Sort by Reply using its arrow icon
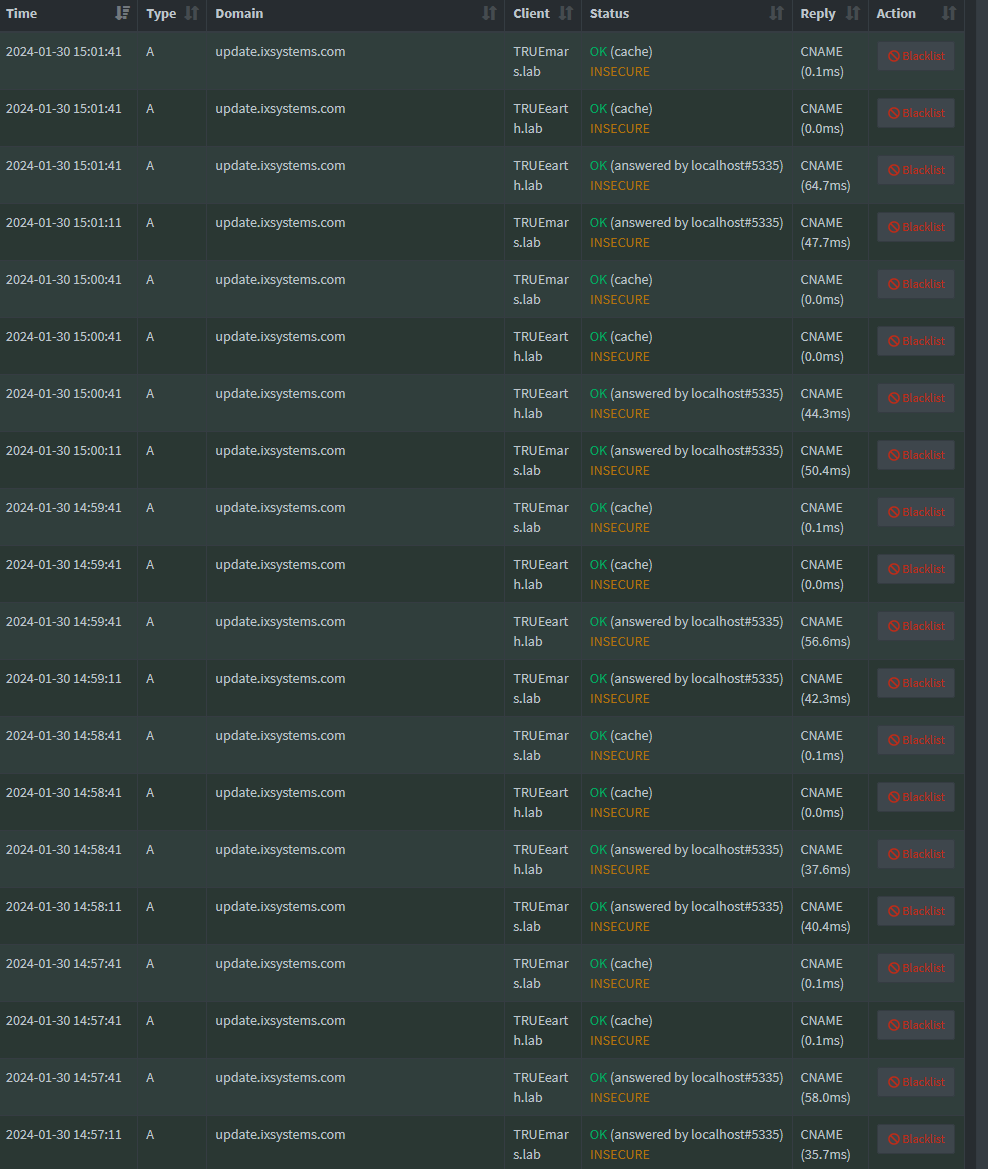Screen dimensions: 988x1169 853,13
